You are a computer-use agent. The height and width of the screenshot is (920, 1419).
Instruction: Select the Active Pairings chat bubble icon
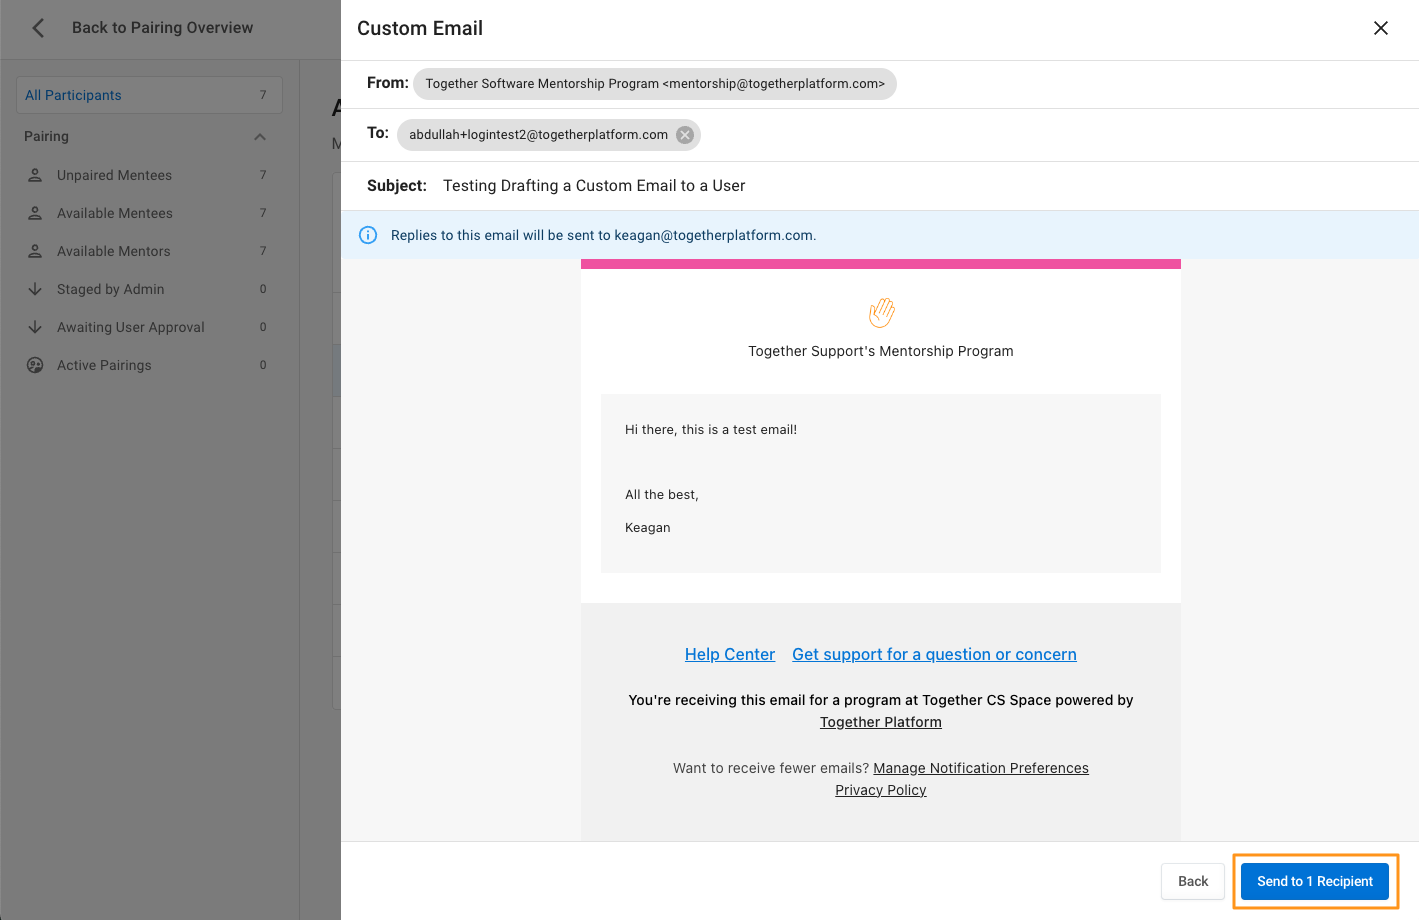[x=34, y=365]
